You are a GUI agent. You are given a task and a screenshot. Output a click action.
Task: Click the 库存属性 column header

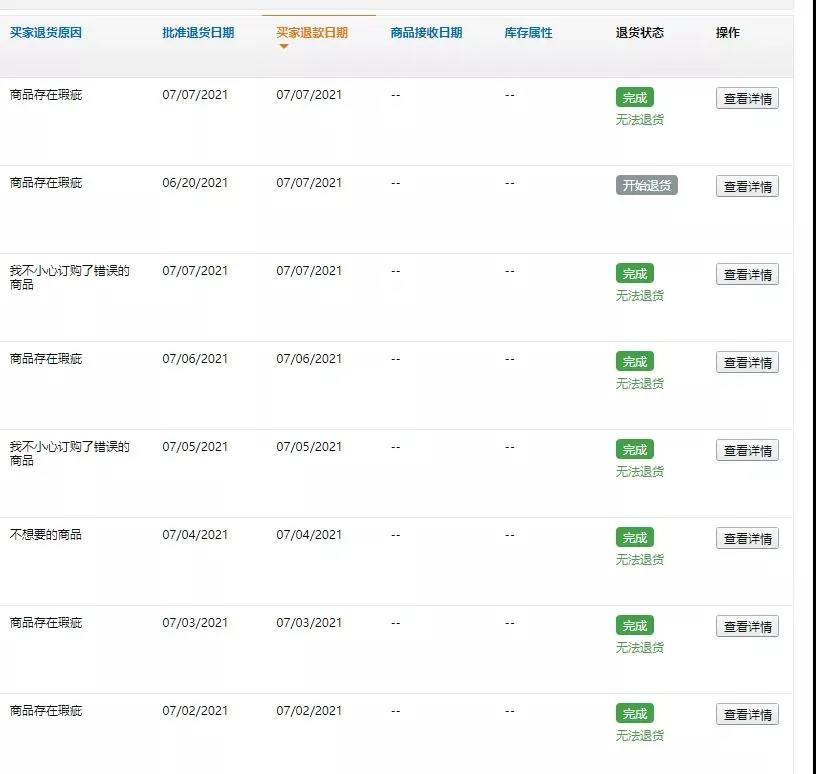pyautogui.click(x=528, y=32)
